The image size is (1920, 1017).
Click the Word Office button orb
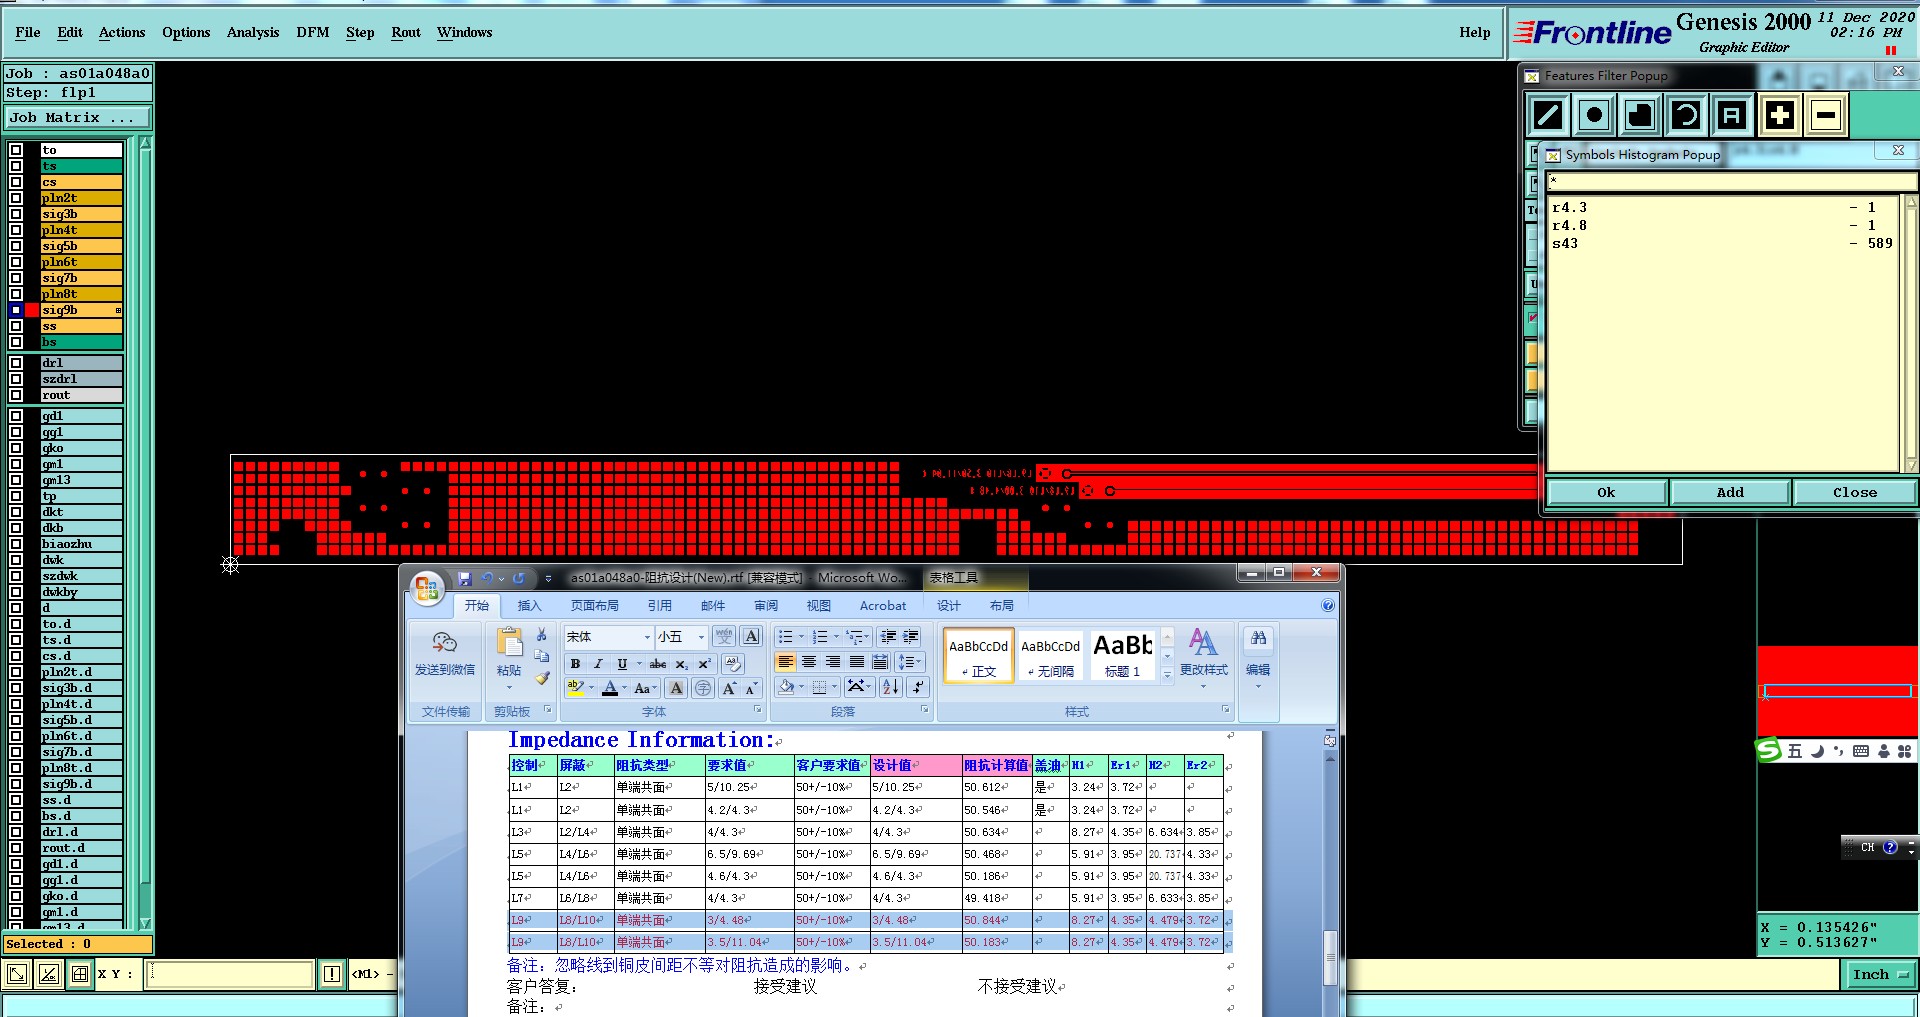428,588
